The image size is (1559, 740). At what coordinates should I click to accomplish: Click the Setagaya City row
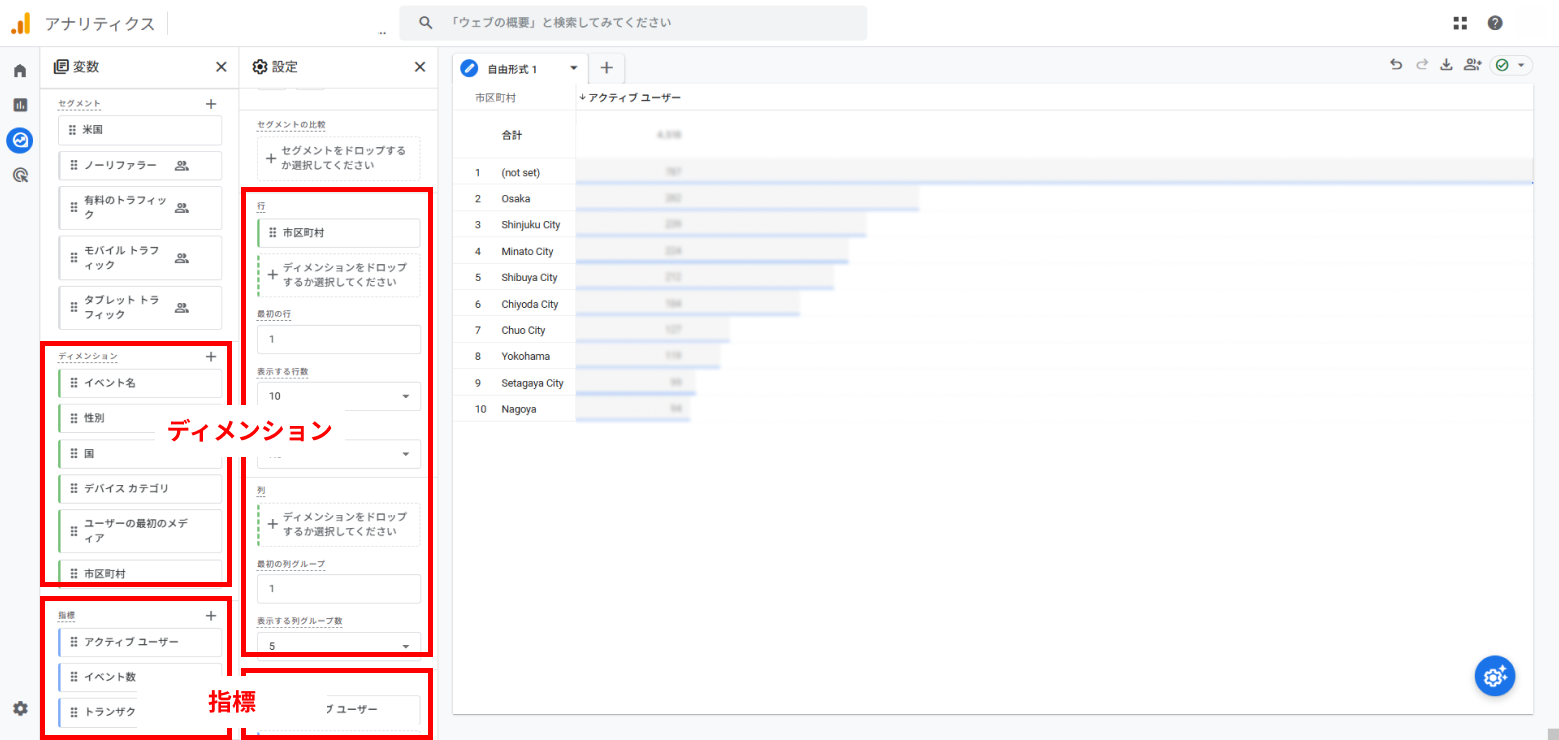(992, 383)
